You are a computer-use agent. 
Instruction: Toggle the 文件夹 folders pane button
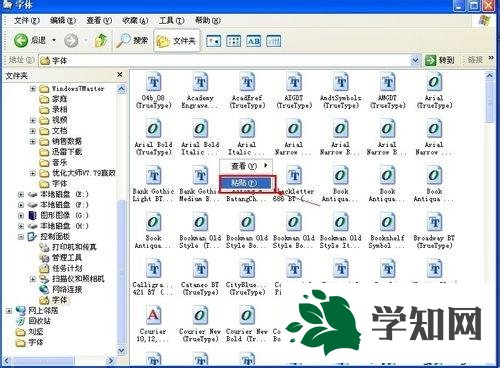click(x=176, y=41)
